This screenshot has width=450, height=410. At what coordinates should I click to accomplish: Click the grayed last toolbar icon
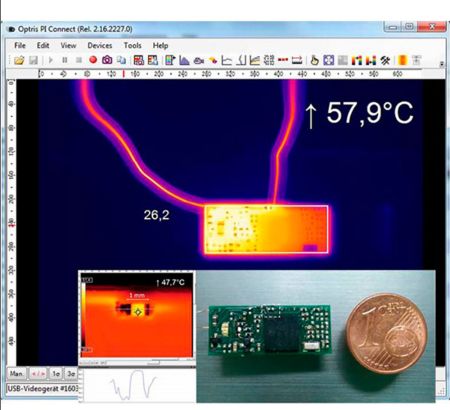[x=416, y=60]
